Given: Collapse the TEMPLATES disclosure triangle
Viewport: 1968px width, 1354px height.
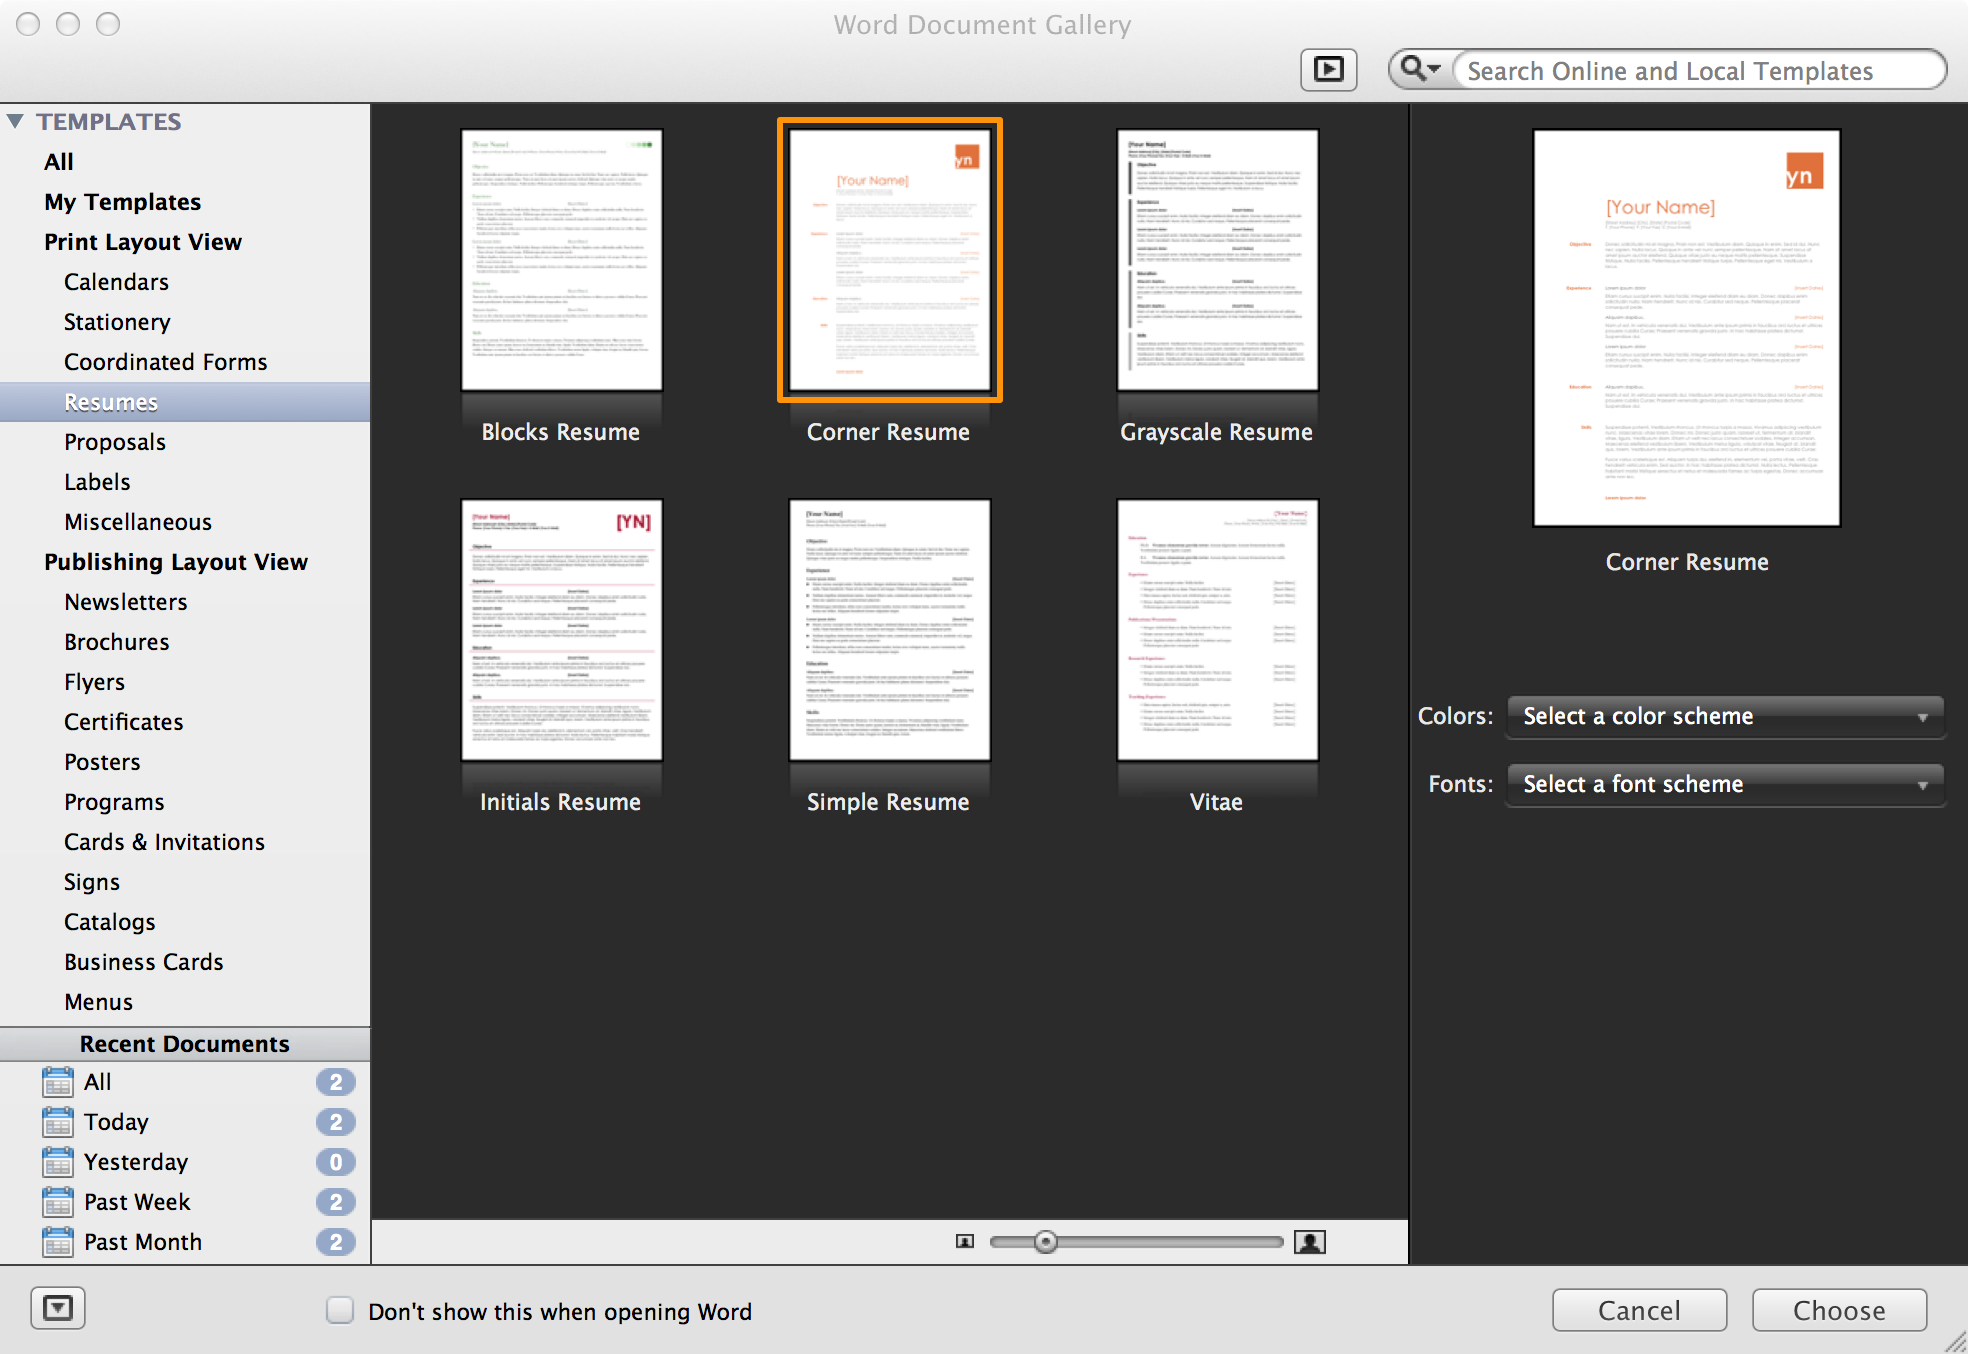Looking at the screenshot, I should pos(15,121).
